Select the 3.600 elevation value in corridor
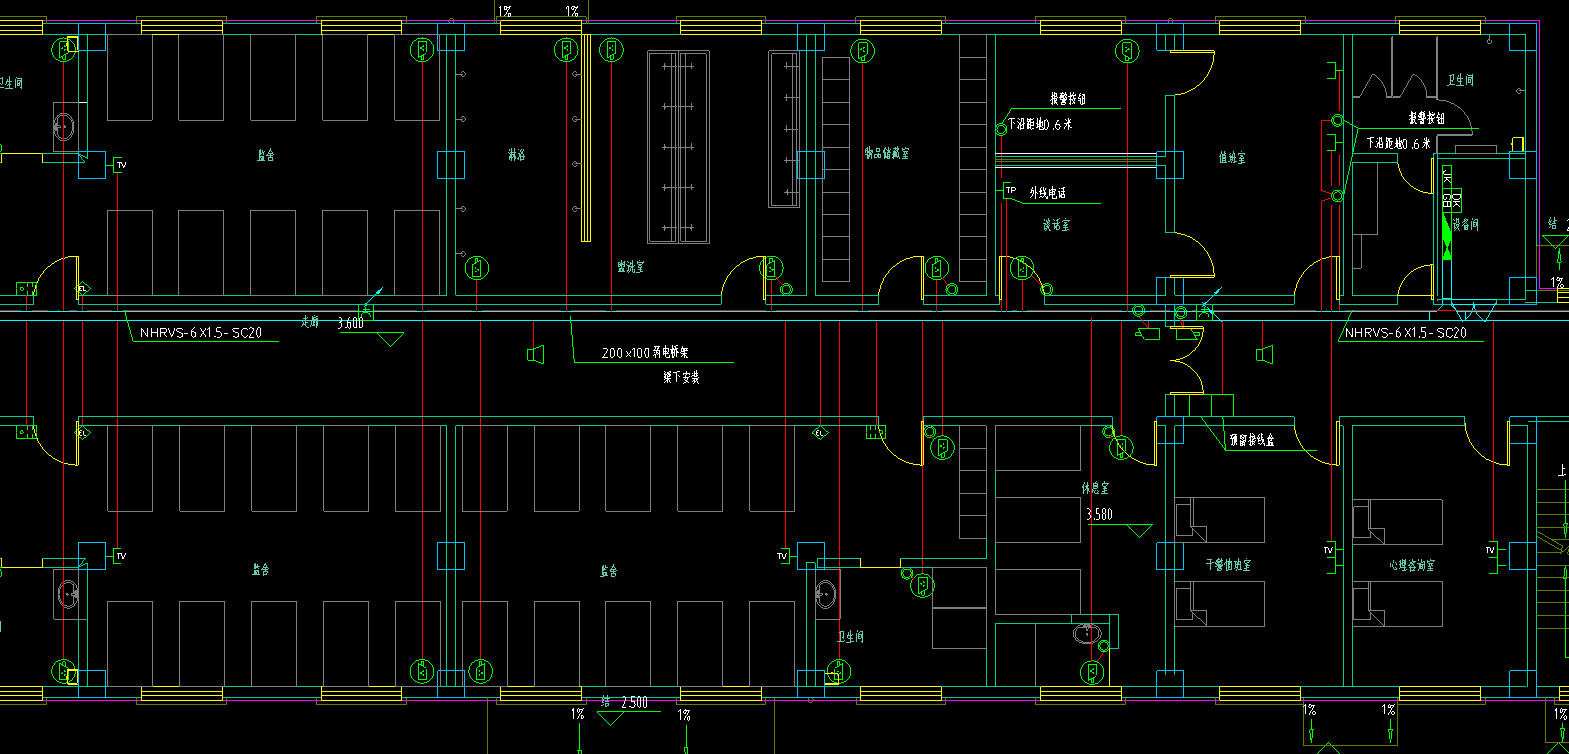1569x754 pixels. [350, 323]
